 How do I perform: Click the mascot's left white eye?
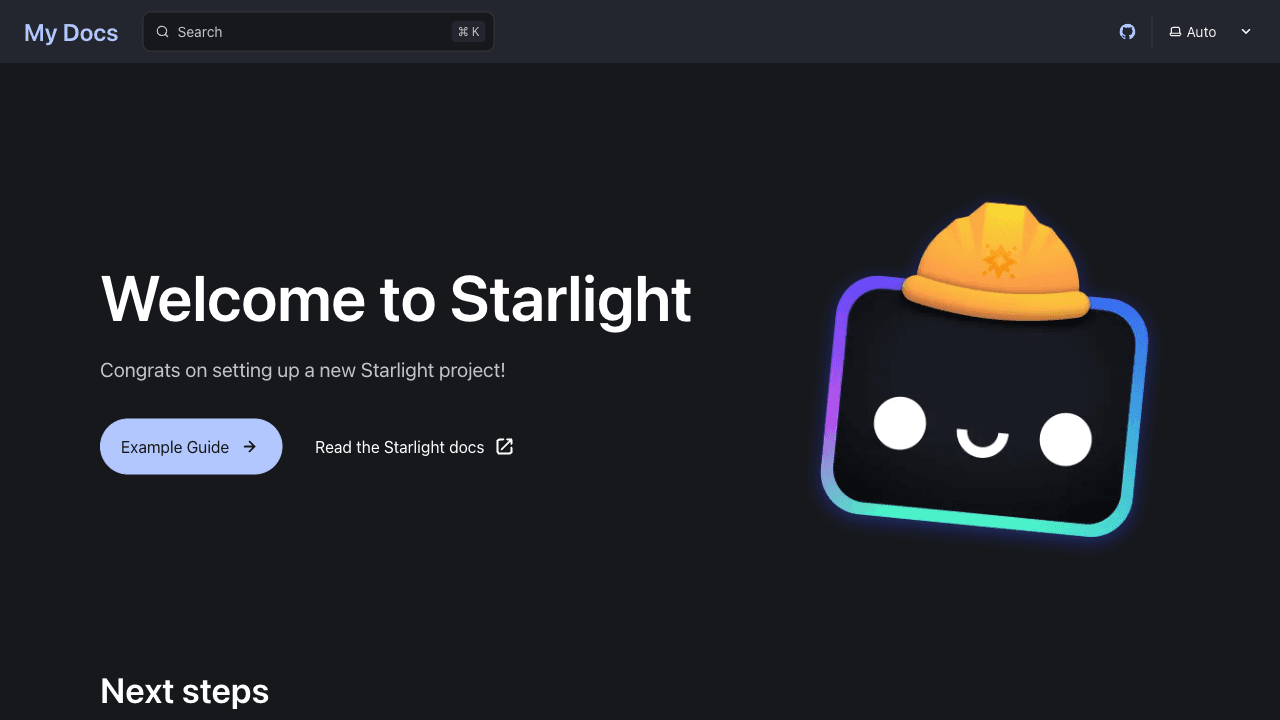(x=900, y=423)
